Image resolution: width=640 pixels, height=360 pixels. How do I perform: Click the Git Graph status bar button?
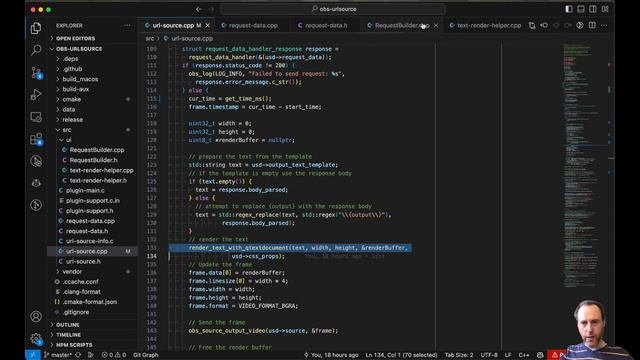146,355
